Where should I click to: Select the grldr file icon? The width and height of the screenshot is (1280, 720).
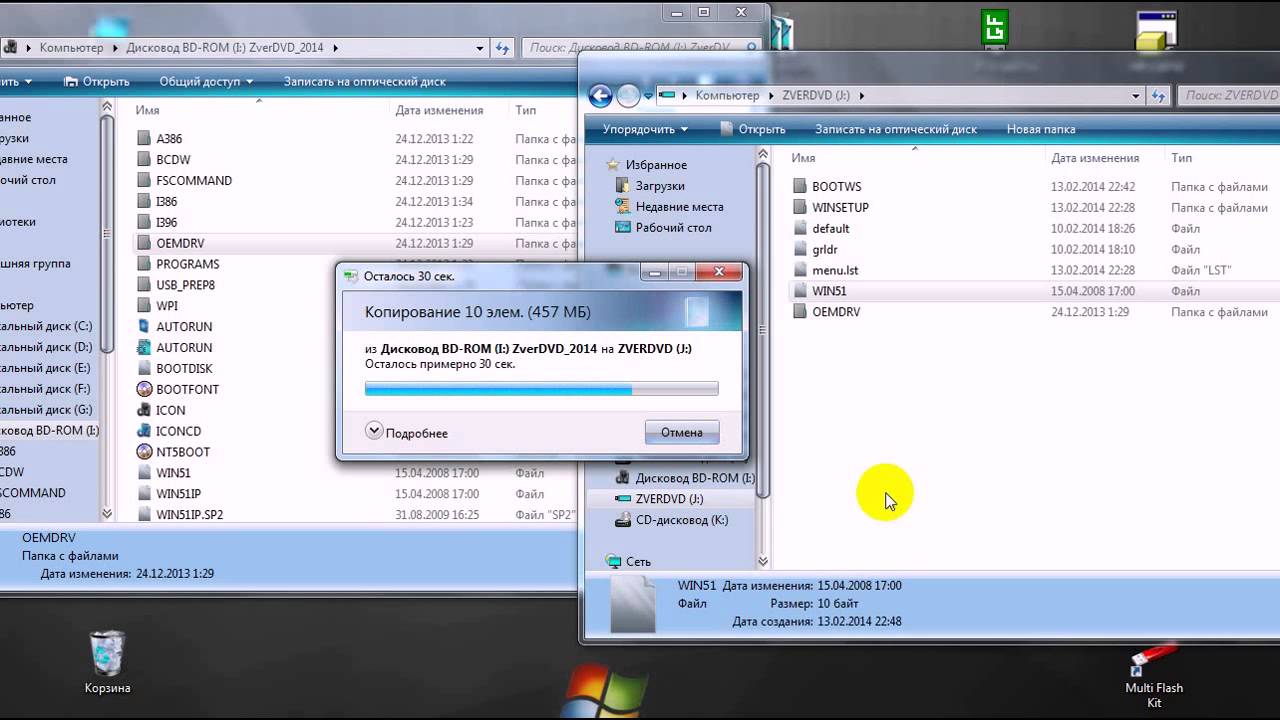799,250
